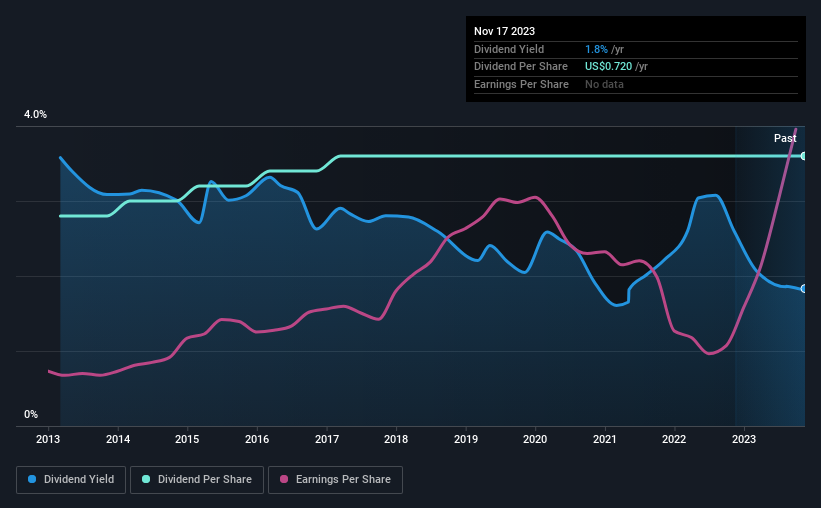The image size is (821, 508).
Task: Click the 2016 label on the time axis
Action: point(257,439)
